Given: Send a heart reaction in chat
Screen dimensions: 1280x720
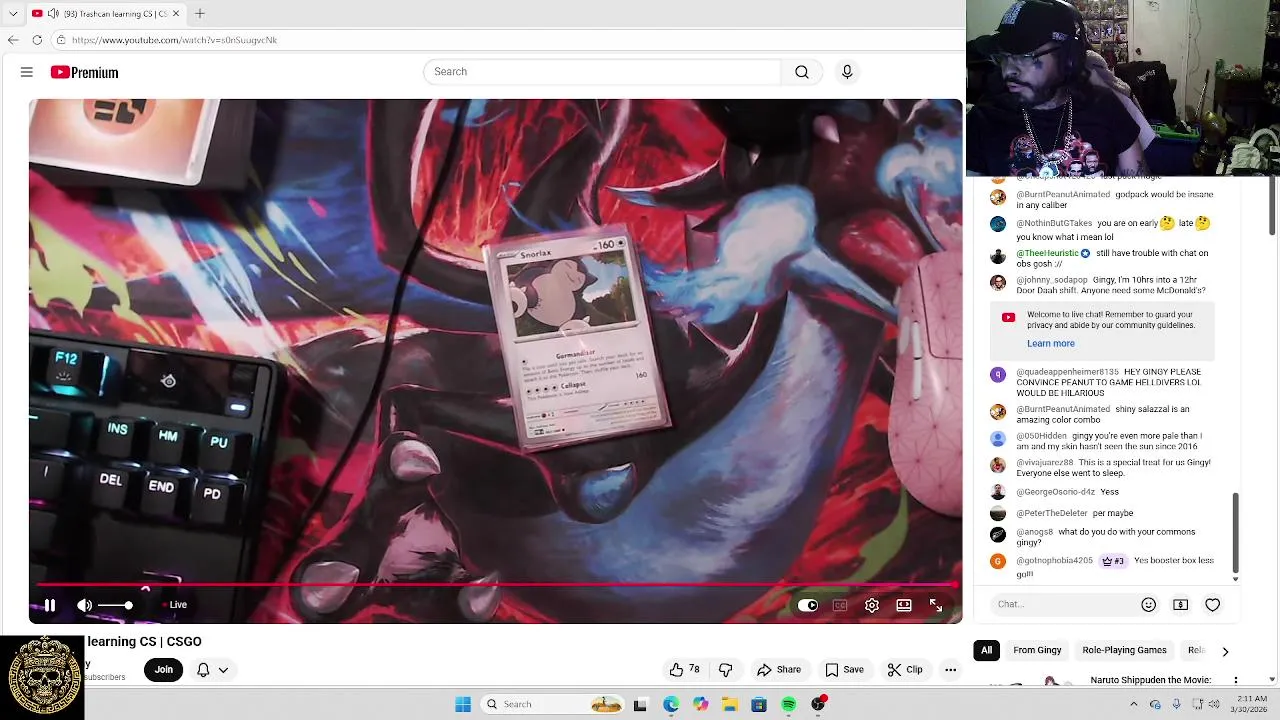Looking at the screenshot, I should pos(1213,604).
